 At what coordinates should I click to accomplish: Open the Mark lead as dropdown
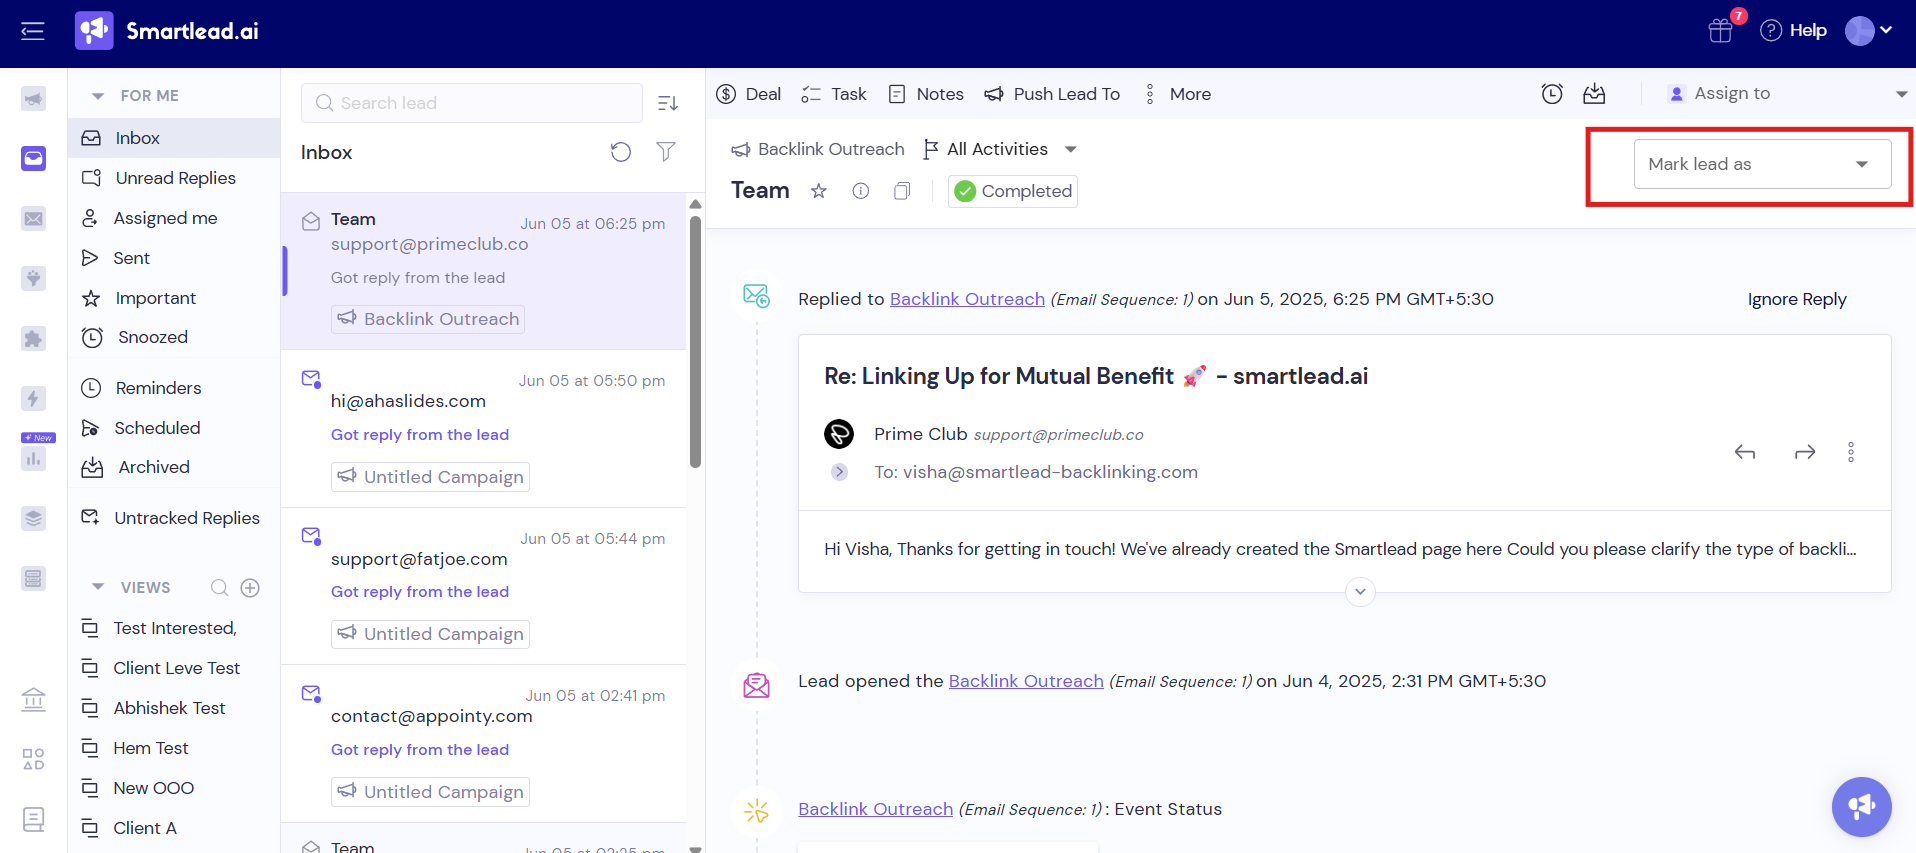[x=1762, y=164]
